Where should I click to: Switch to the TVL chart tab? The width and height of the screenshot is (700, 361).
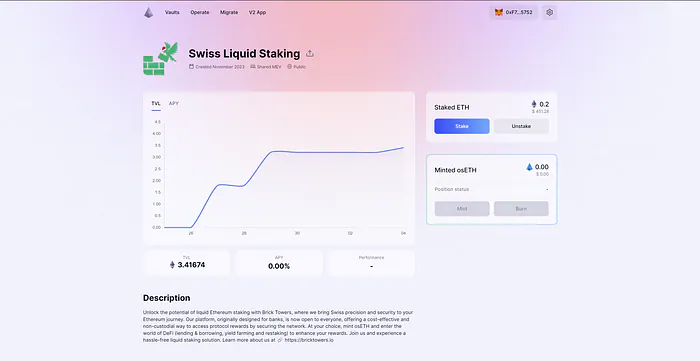156,104
